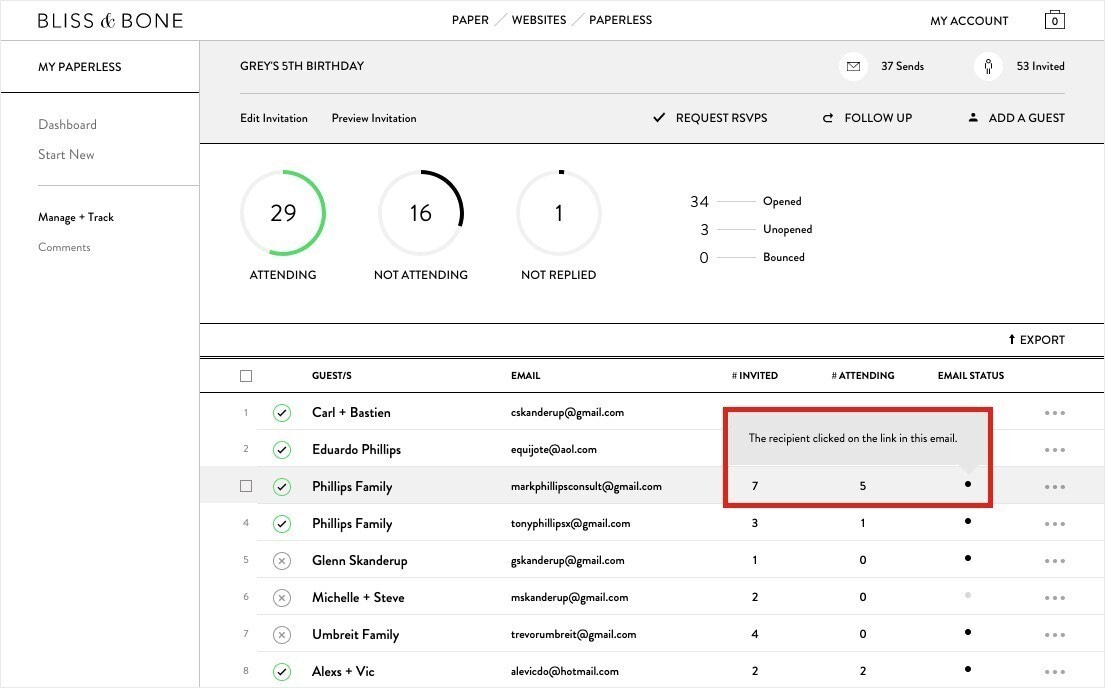Click the grey email status dot for Michelle + Steve
Viewport: 1105px width, 688px height.
click(967, 595)
